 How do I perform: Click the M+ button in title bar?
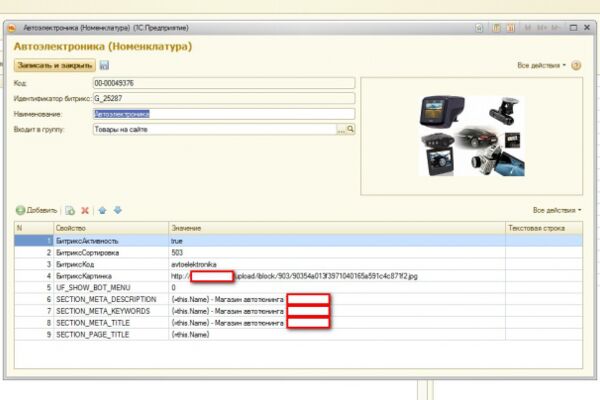[541, 28]
